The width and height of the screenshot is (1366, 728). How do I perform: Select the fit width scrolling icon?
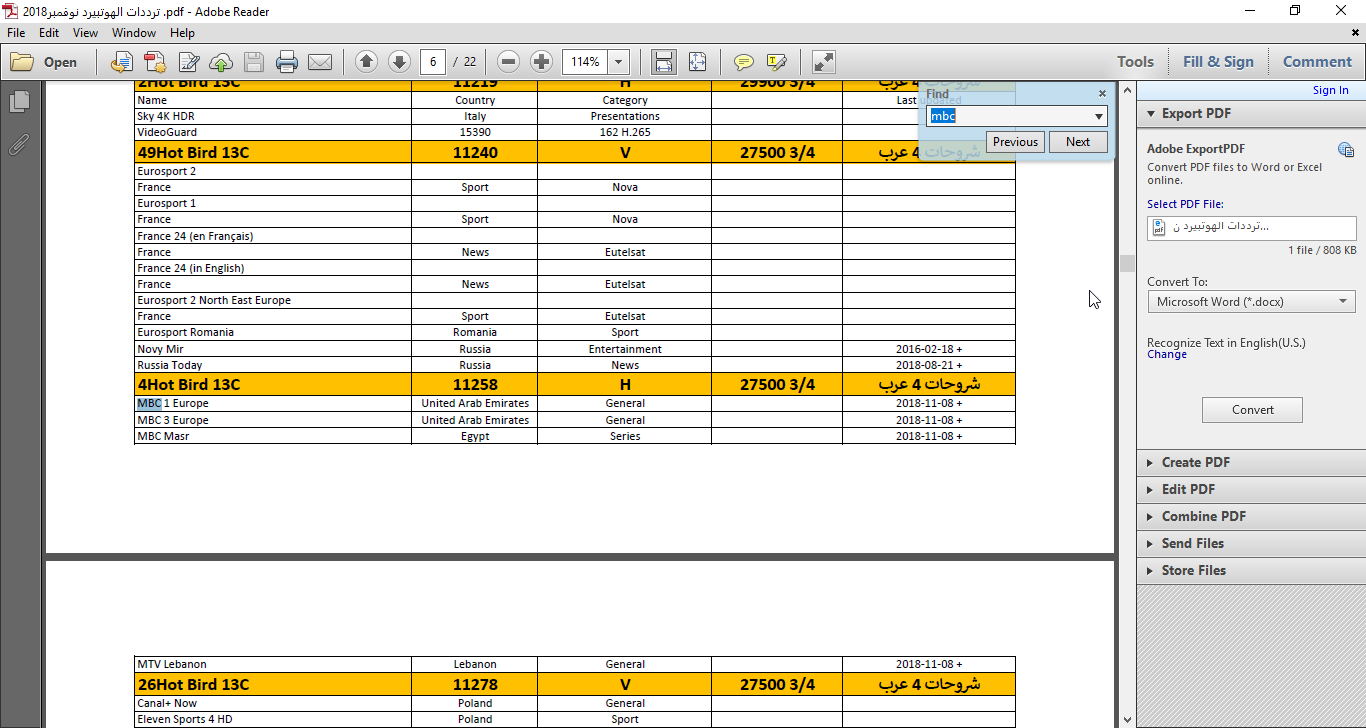coord(663,62)
